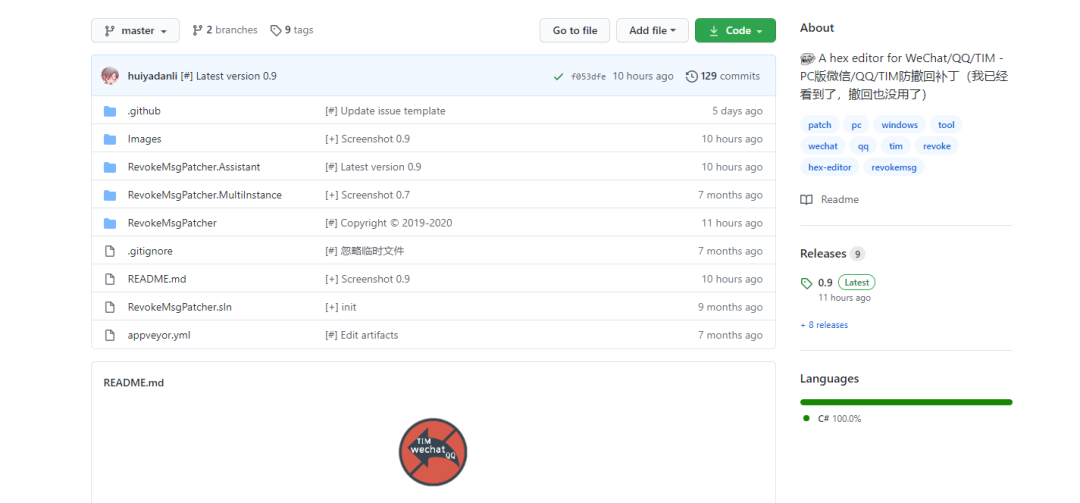1080x503 pixels.
Task: Click the .github folder icon
Action: [110, 111]
